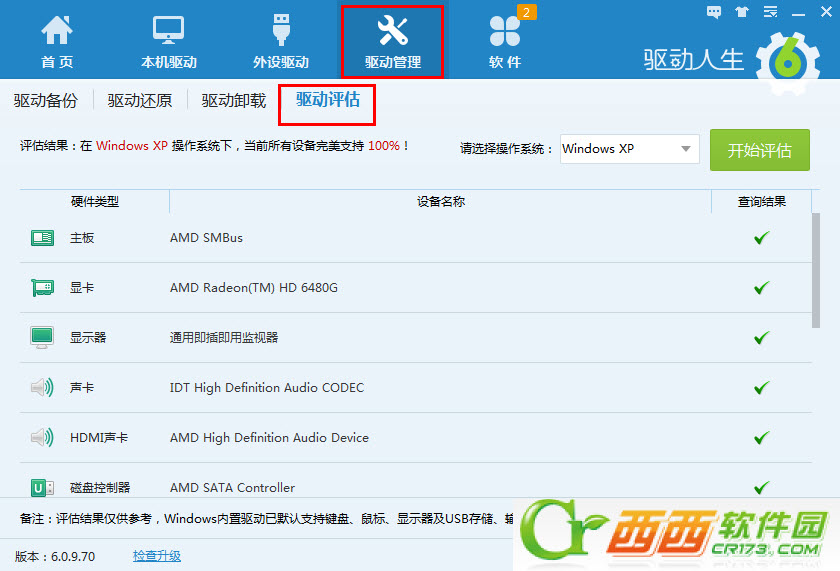Screen dimensions: 840x571
Task: Click the feedback chat bubble icon
Action: 714,12
